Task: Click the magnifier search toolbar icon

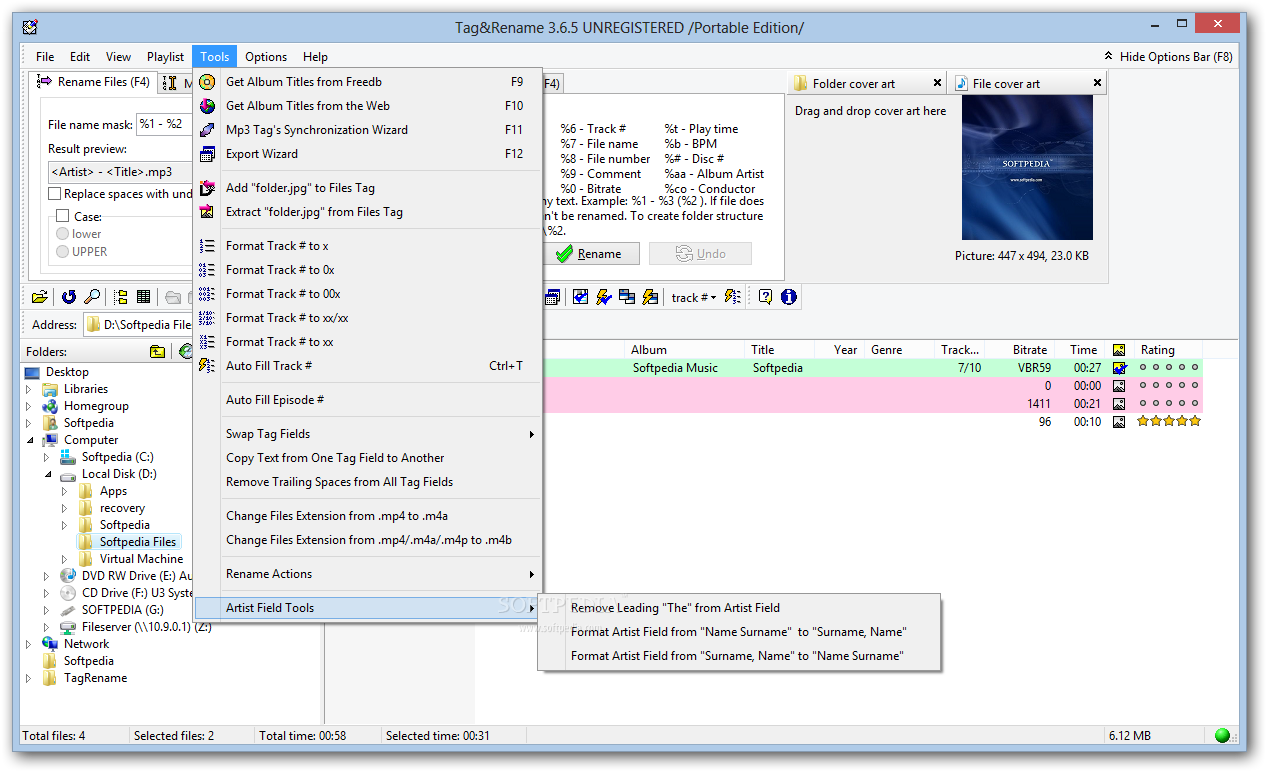Action: (x=91, y=297)
